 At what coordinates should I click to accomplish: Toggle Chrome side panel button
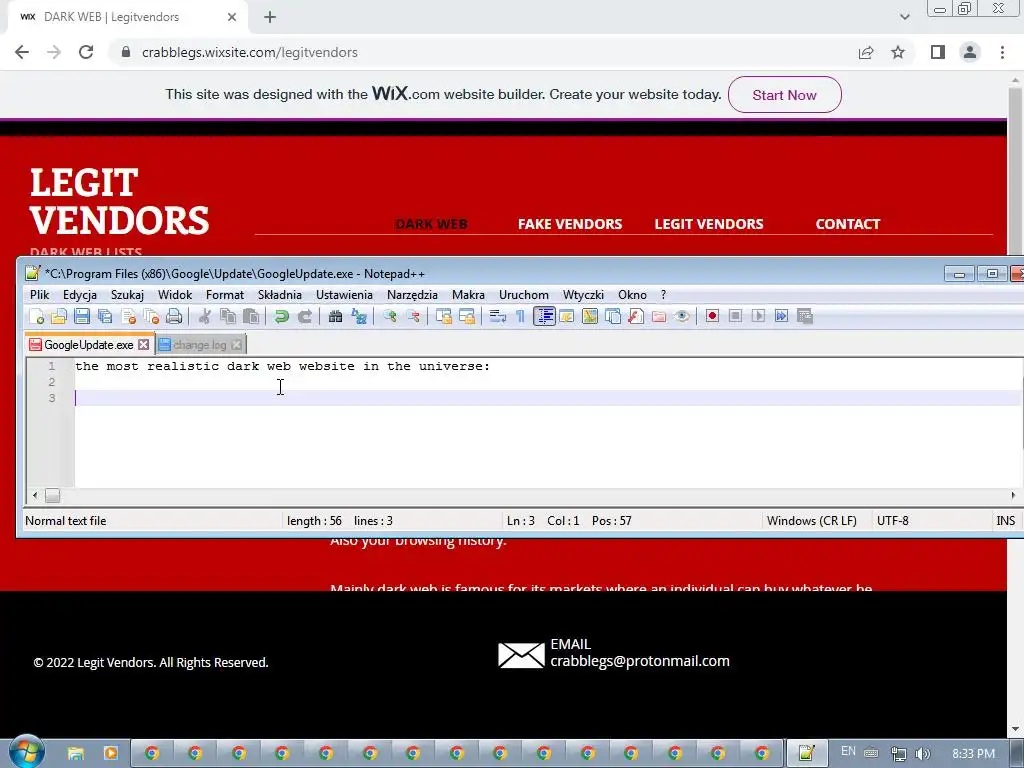[938, 52]
